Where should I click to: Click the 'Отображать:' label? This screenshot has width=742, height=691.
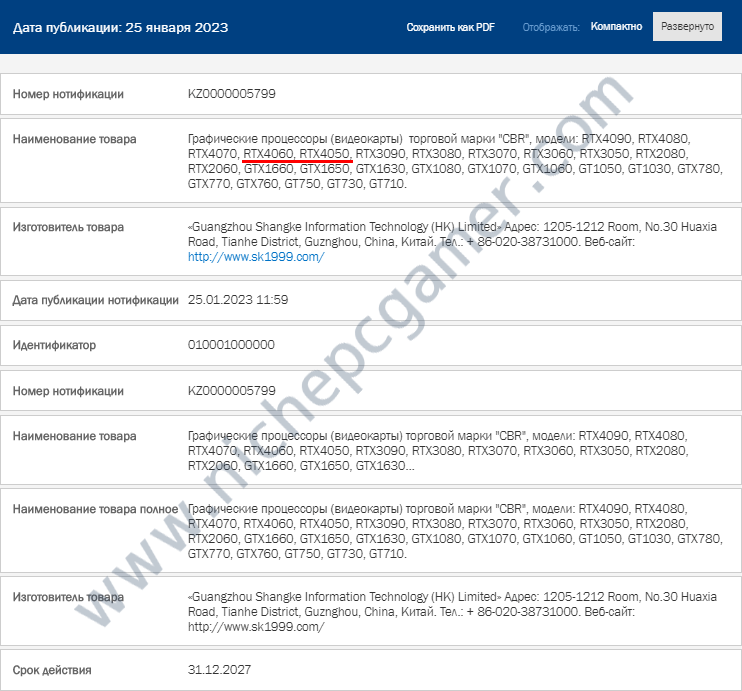(x=551, y=27)
